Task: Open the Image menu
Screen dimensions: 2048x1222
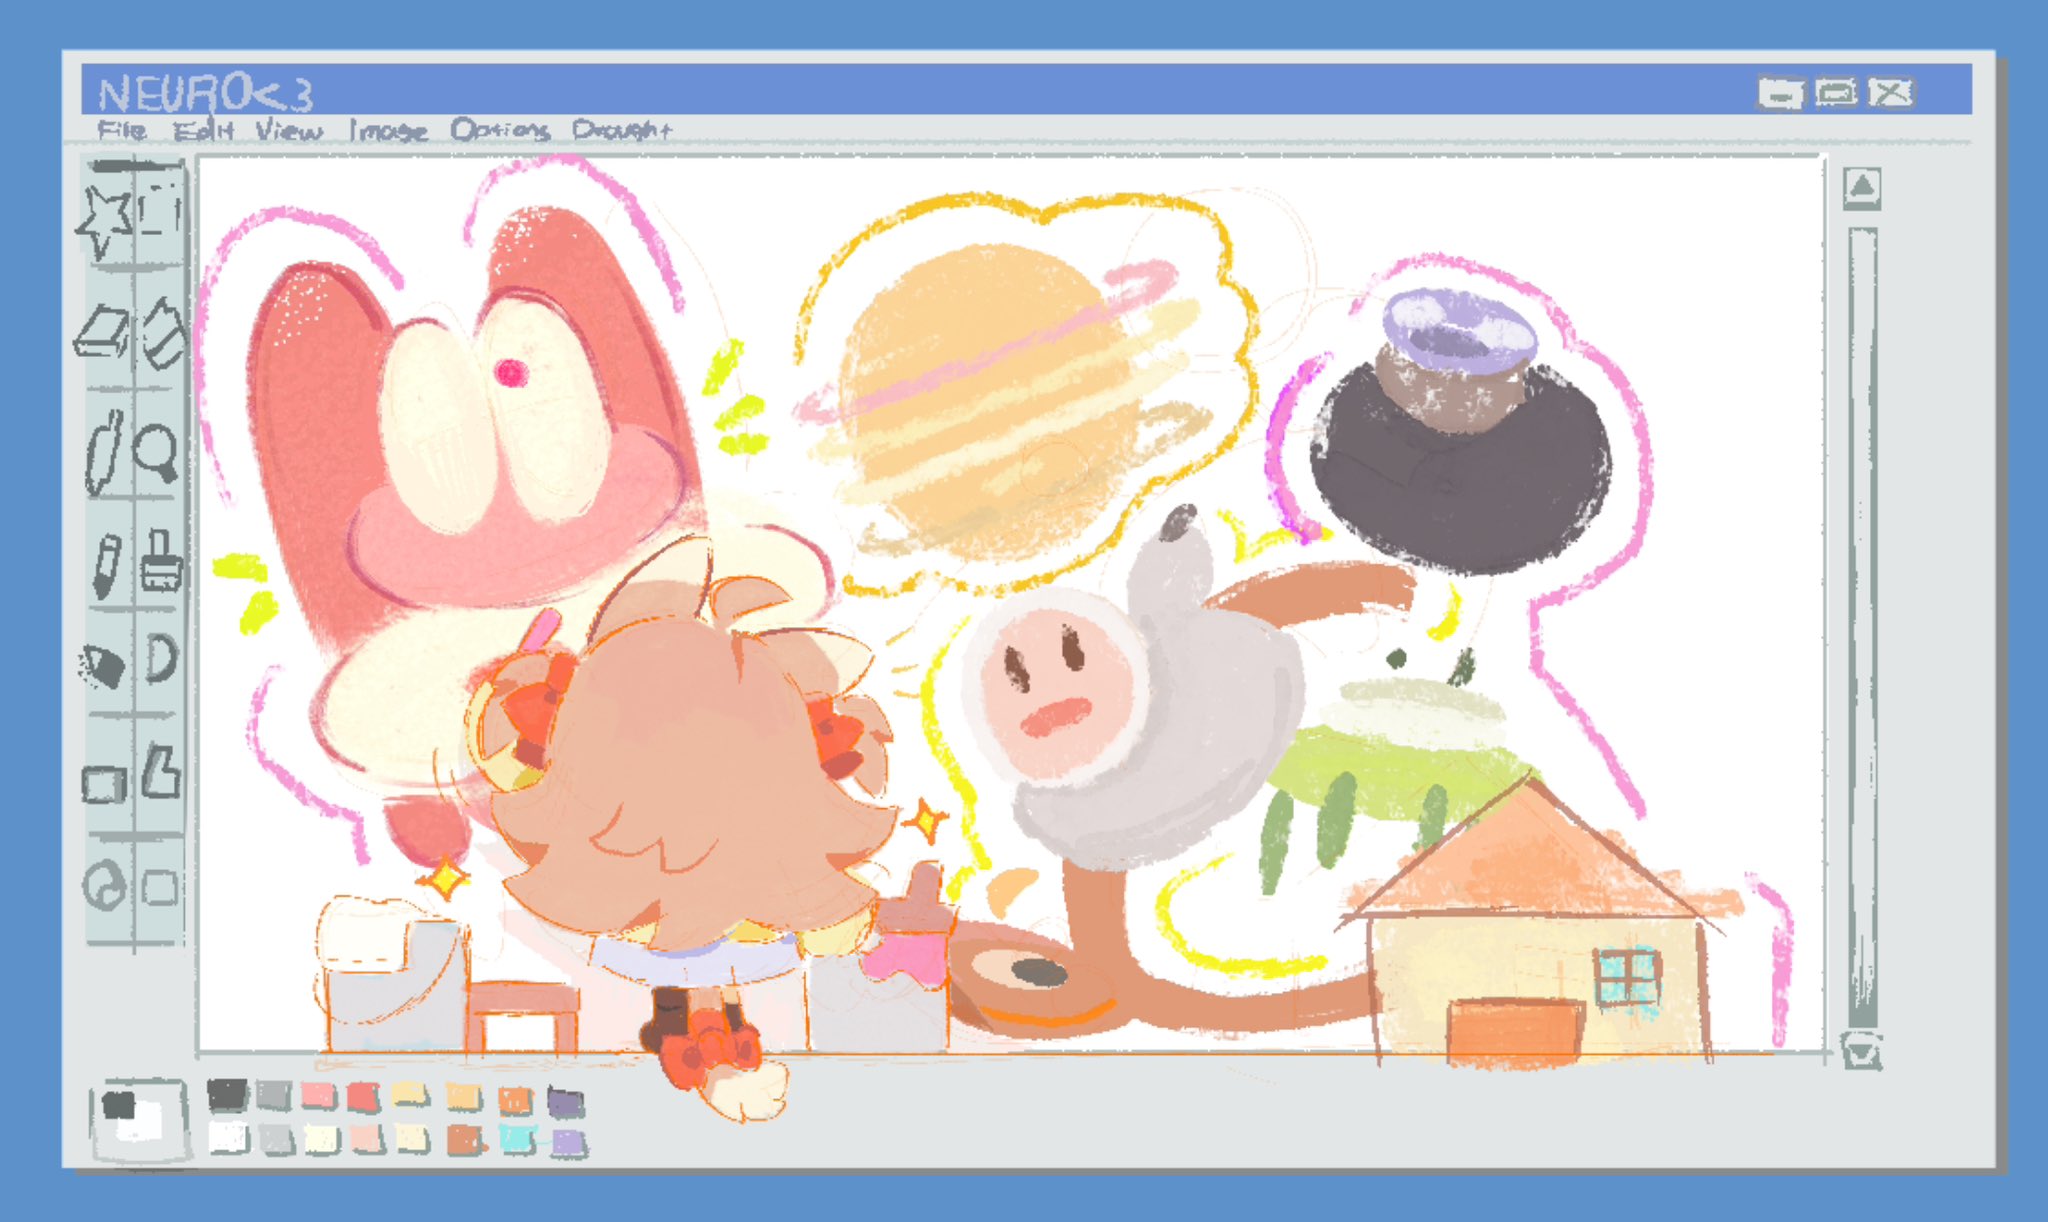Action: pyautogui.click(x=388, y=130)
